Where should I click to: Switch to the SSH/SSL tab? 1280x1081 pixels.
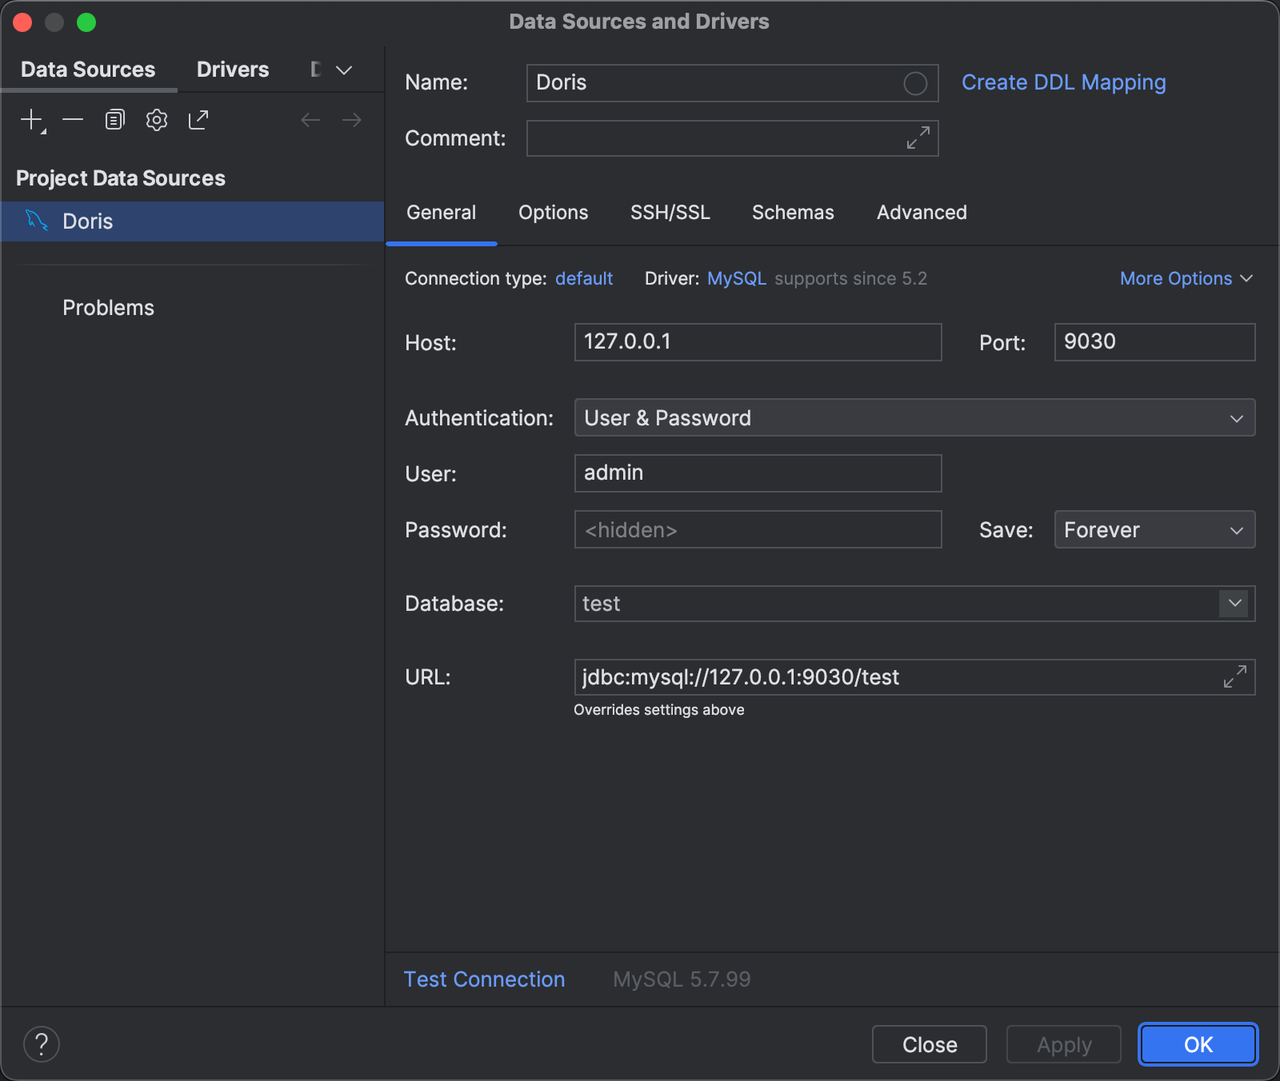[x=669, y=212]
